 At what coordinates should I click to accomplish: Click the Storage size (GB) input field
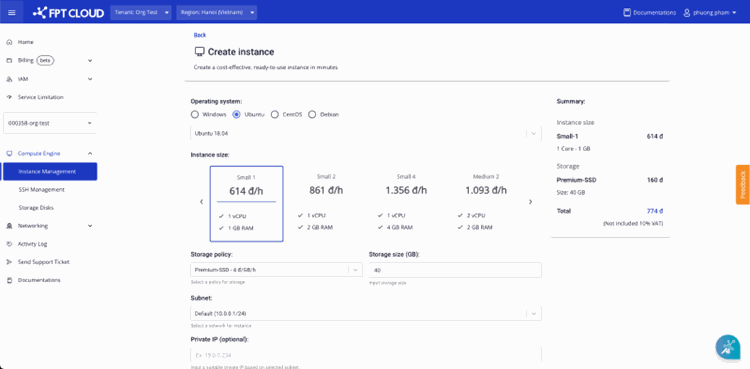point(455,270)
